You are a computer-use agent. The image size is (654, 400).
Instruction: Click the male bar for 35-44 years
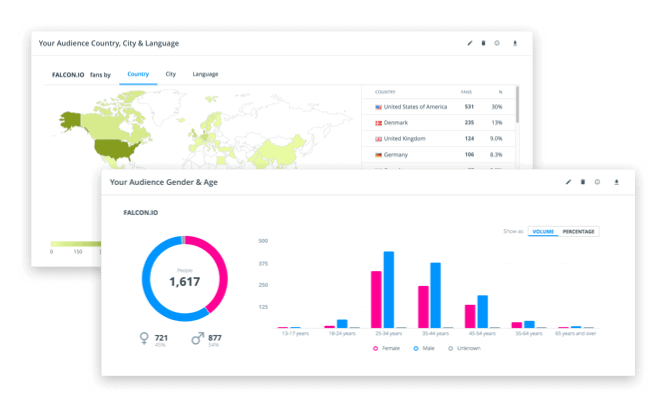(435, 295)
